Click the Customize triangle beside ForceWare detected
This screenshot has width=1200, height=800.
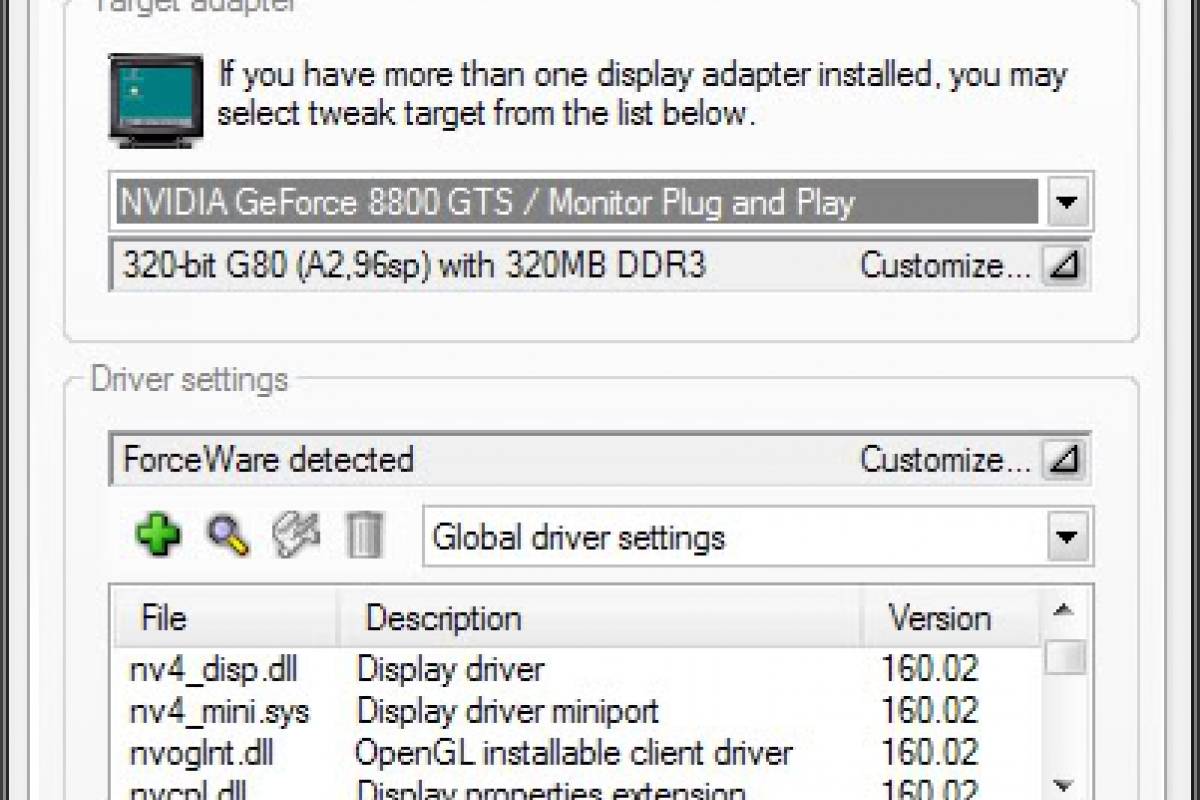click(1062, 460)
